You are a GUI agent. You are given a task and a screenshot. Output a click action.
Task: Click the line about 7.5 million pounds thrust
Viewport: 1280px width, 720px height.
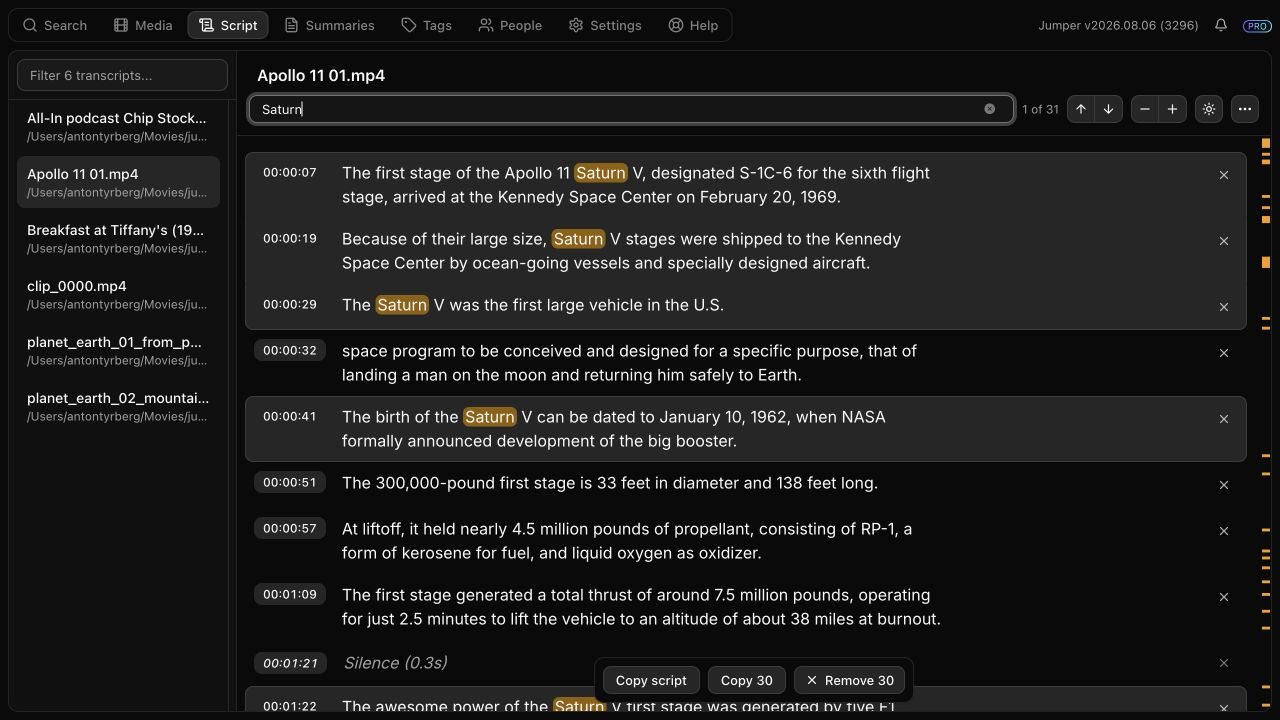[641, 607]
